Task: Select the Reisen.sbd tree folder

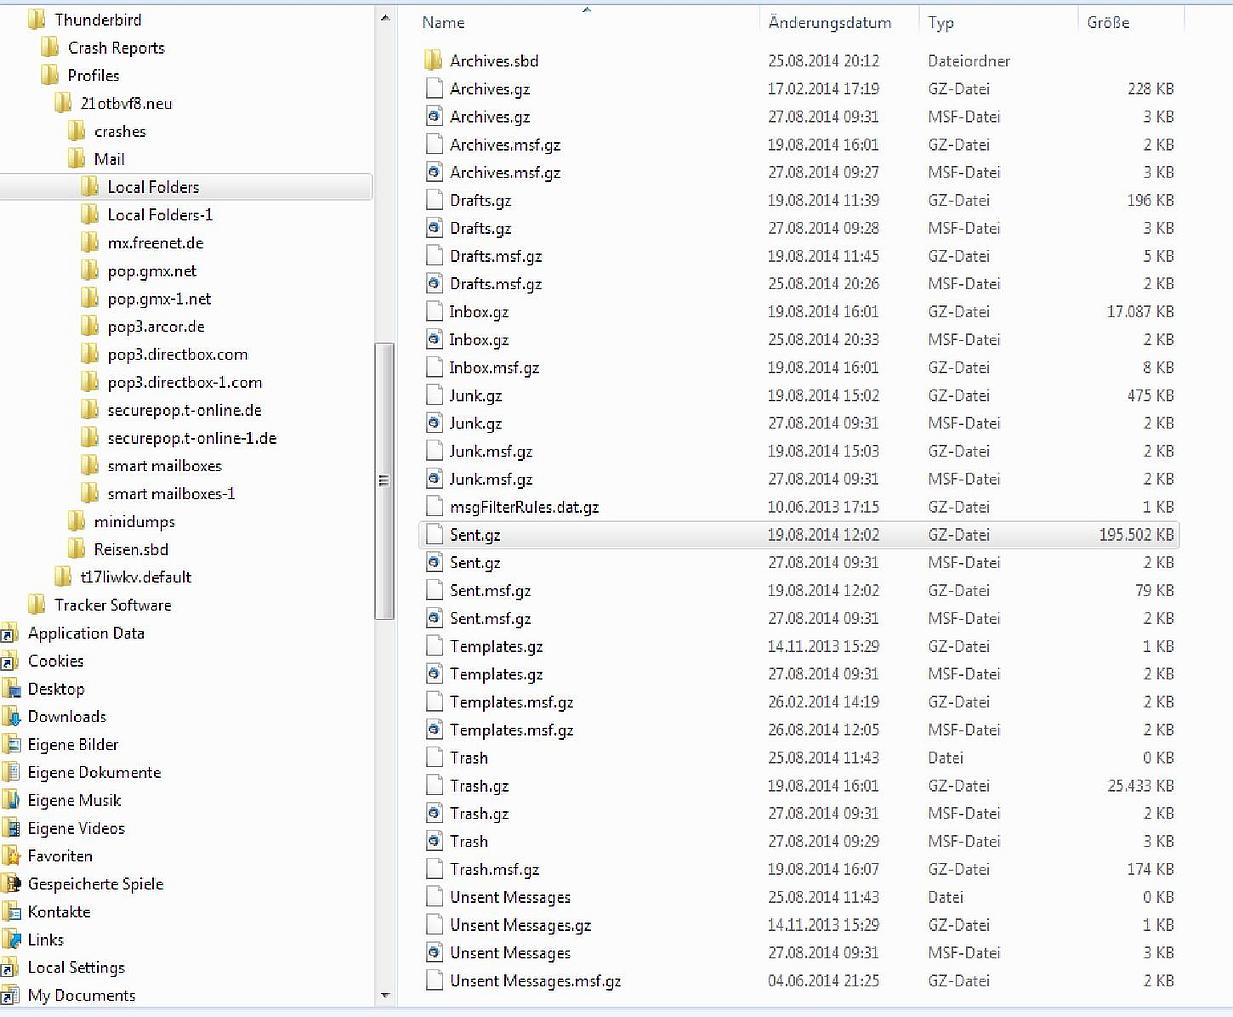Action: pos(131,549)
